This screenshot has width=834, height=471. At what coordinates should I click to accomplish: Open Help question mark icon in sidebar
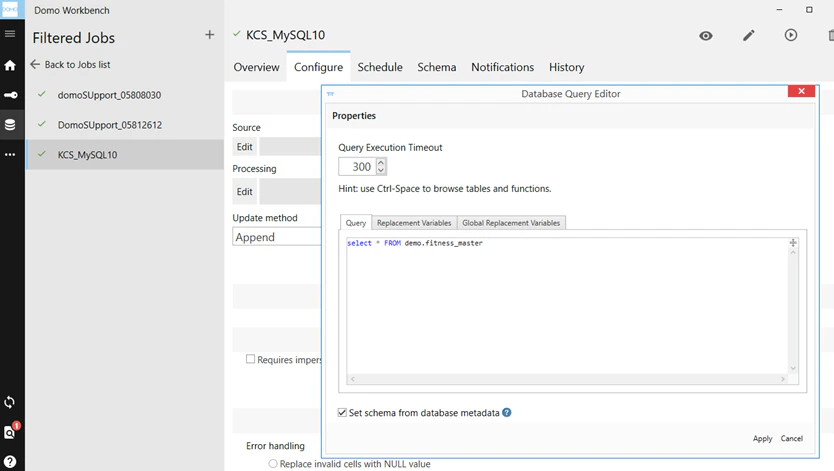(x=10, y=461)
